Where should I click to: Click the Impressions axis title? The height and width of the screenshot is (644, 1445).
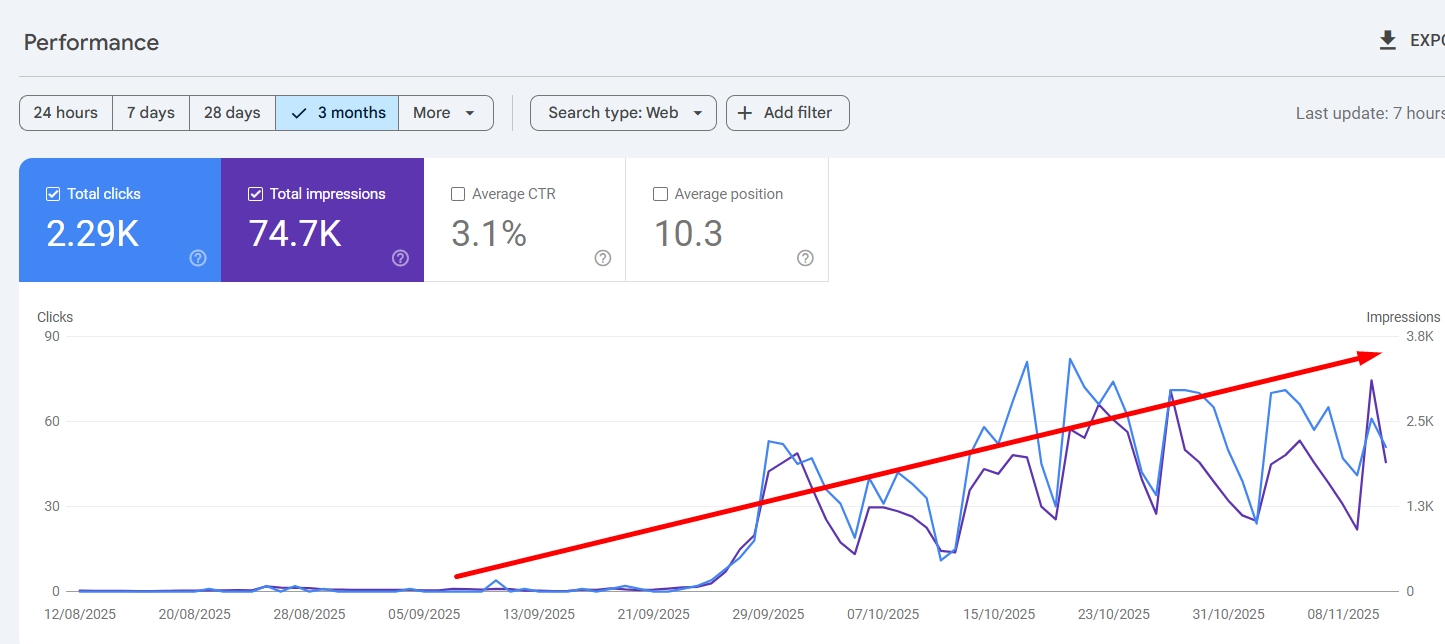[1403, 317]
